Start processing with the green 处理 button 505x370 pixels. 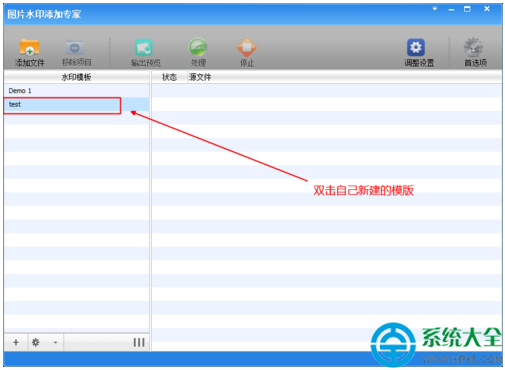coord(198,52)
